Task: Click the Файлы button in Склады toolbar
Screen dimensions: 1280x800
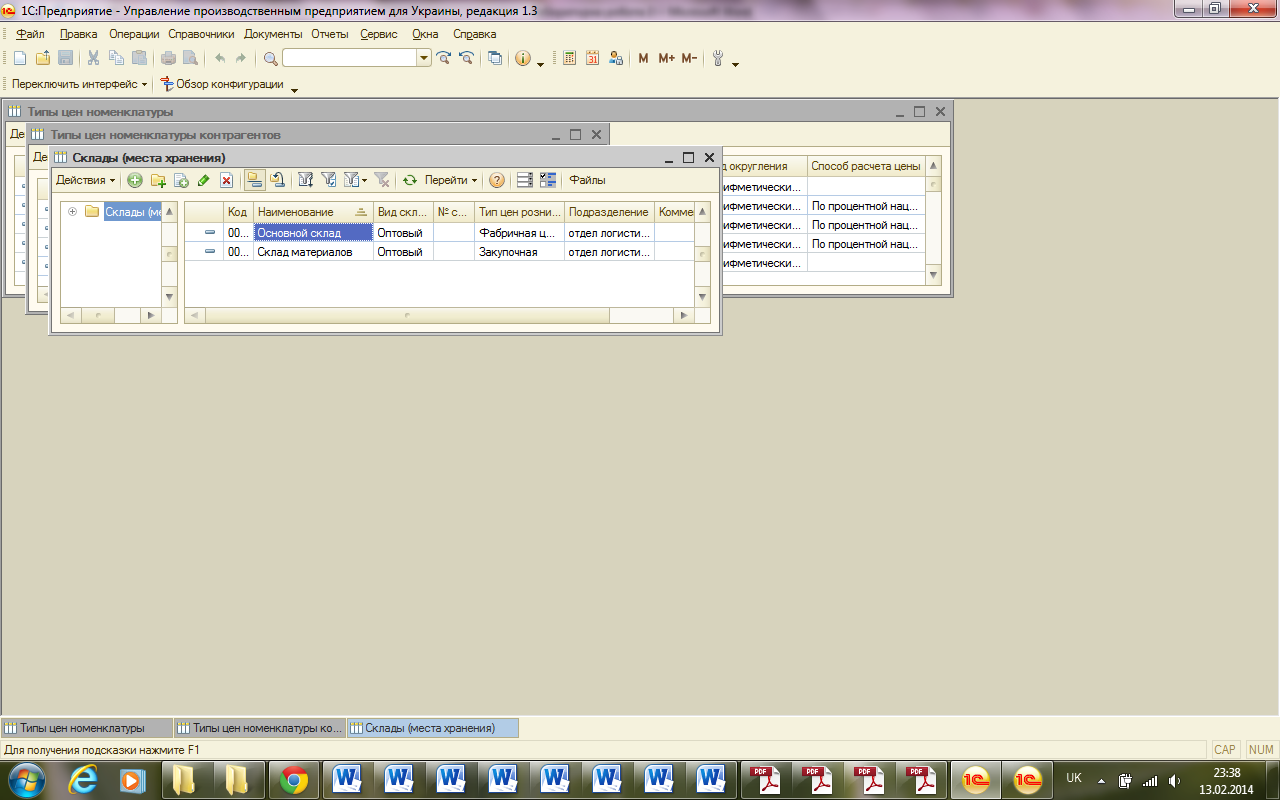Action: click(588, 180)
